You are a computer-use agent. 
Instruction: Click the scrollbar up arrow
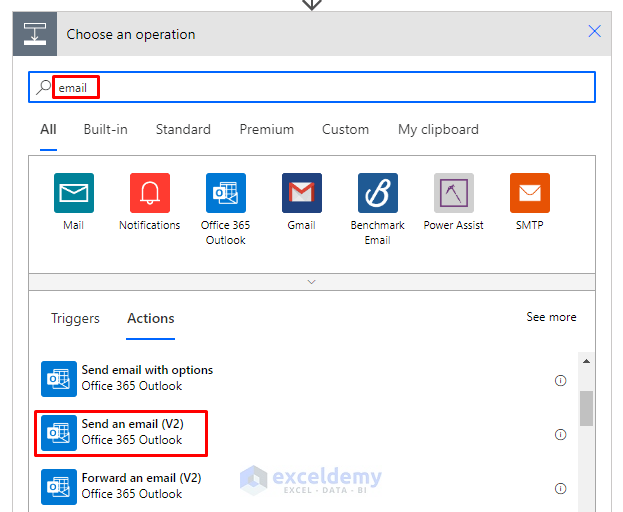[586, 361]
